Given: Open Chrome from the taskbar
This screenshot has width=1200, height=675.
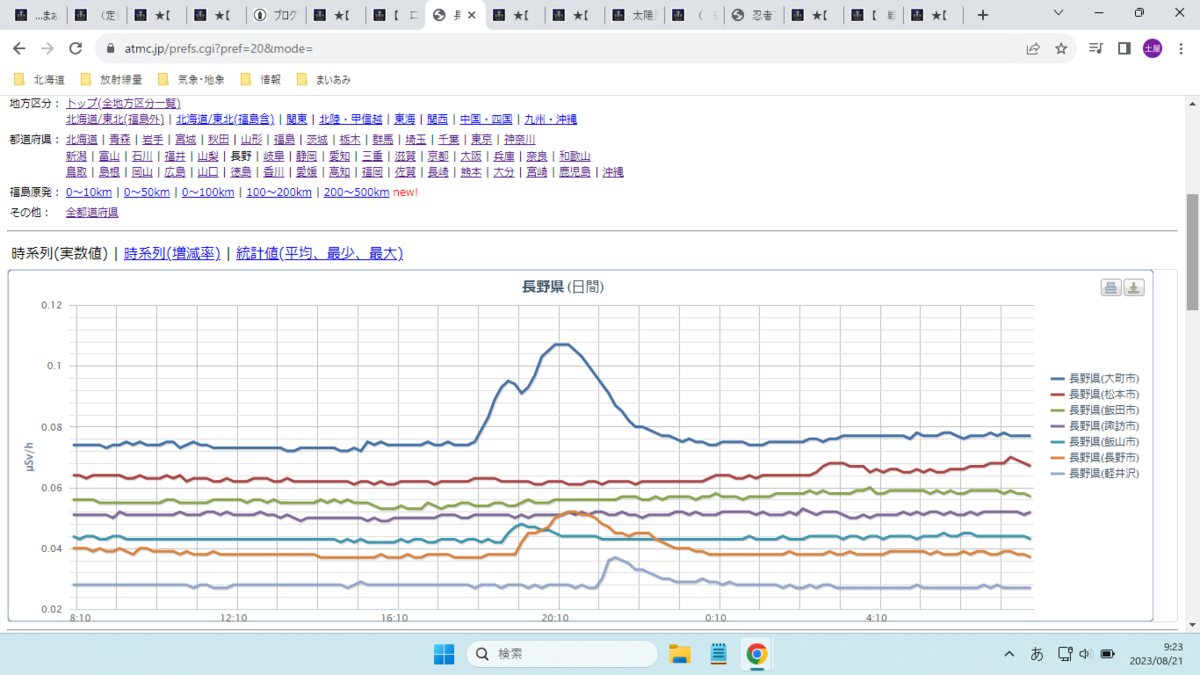Looking at the screenshot, I should click(757, 654).
